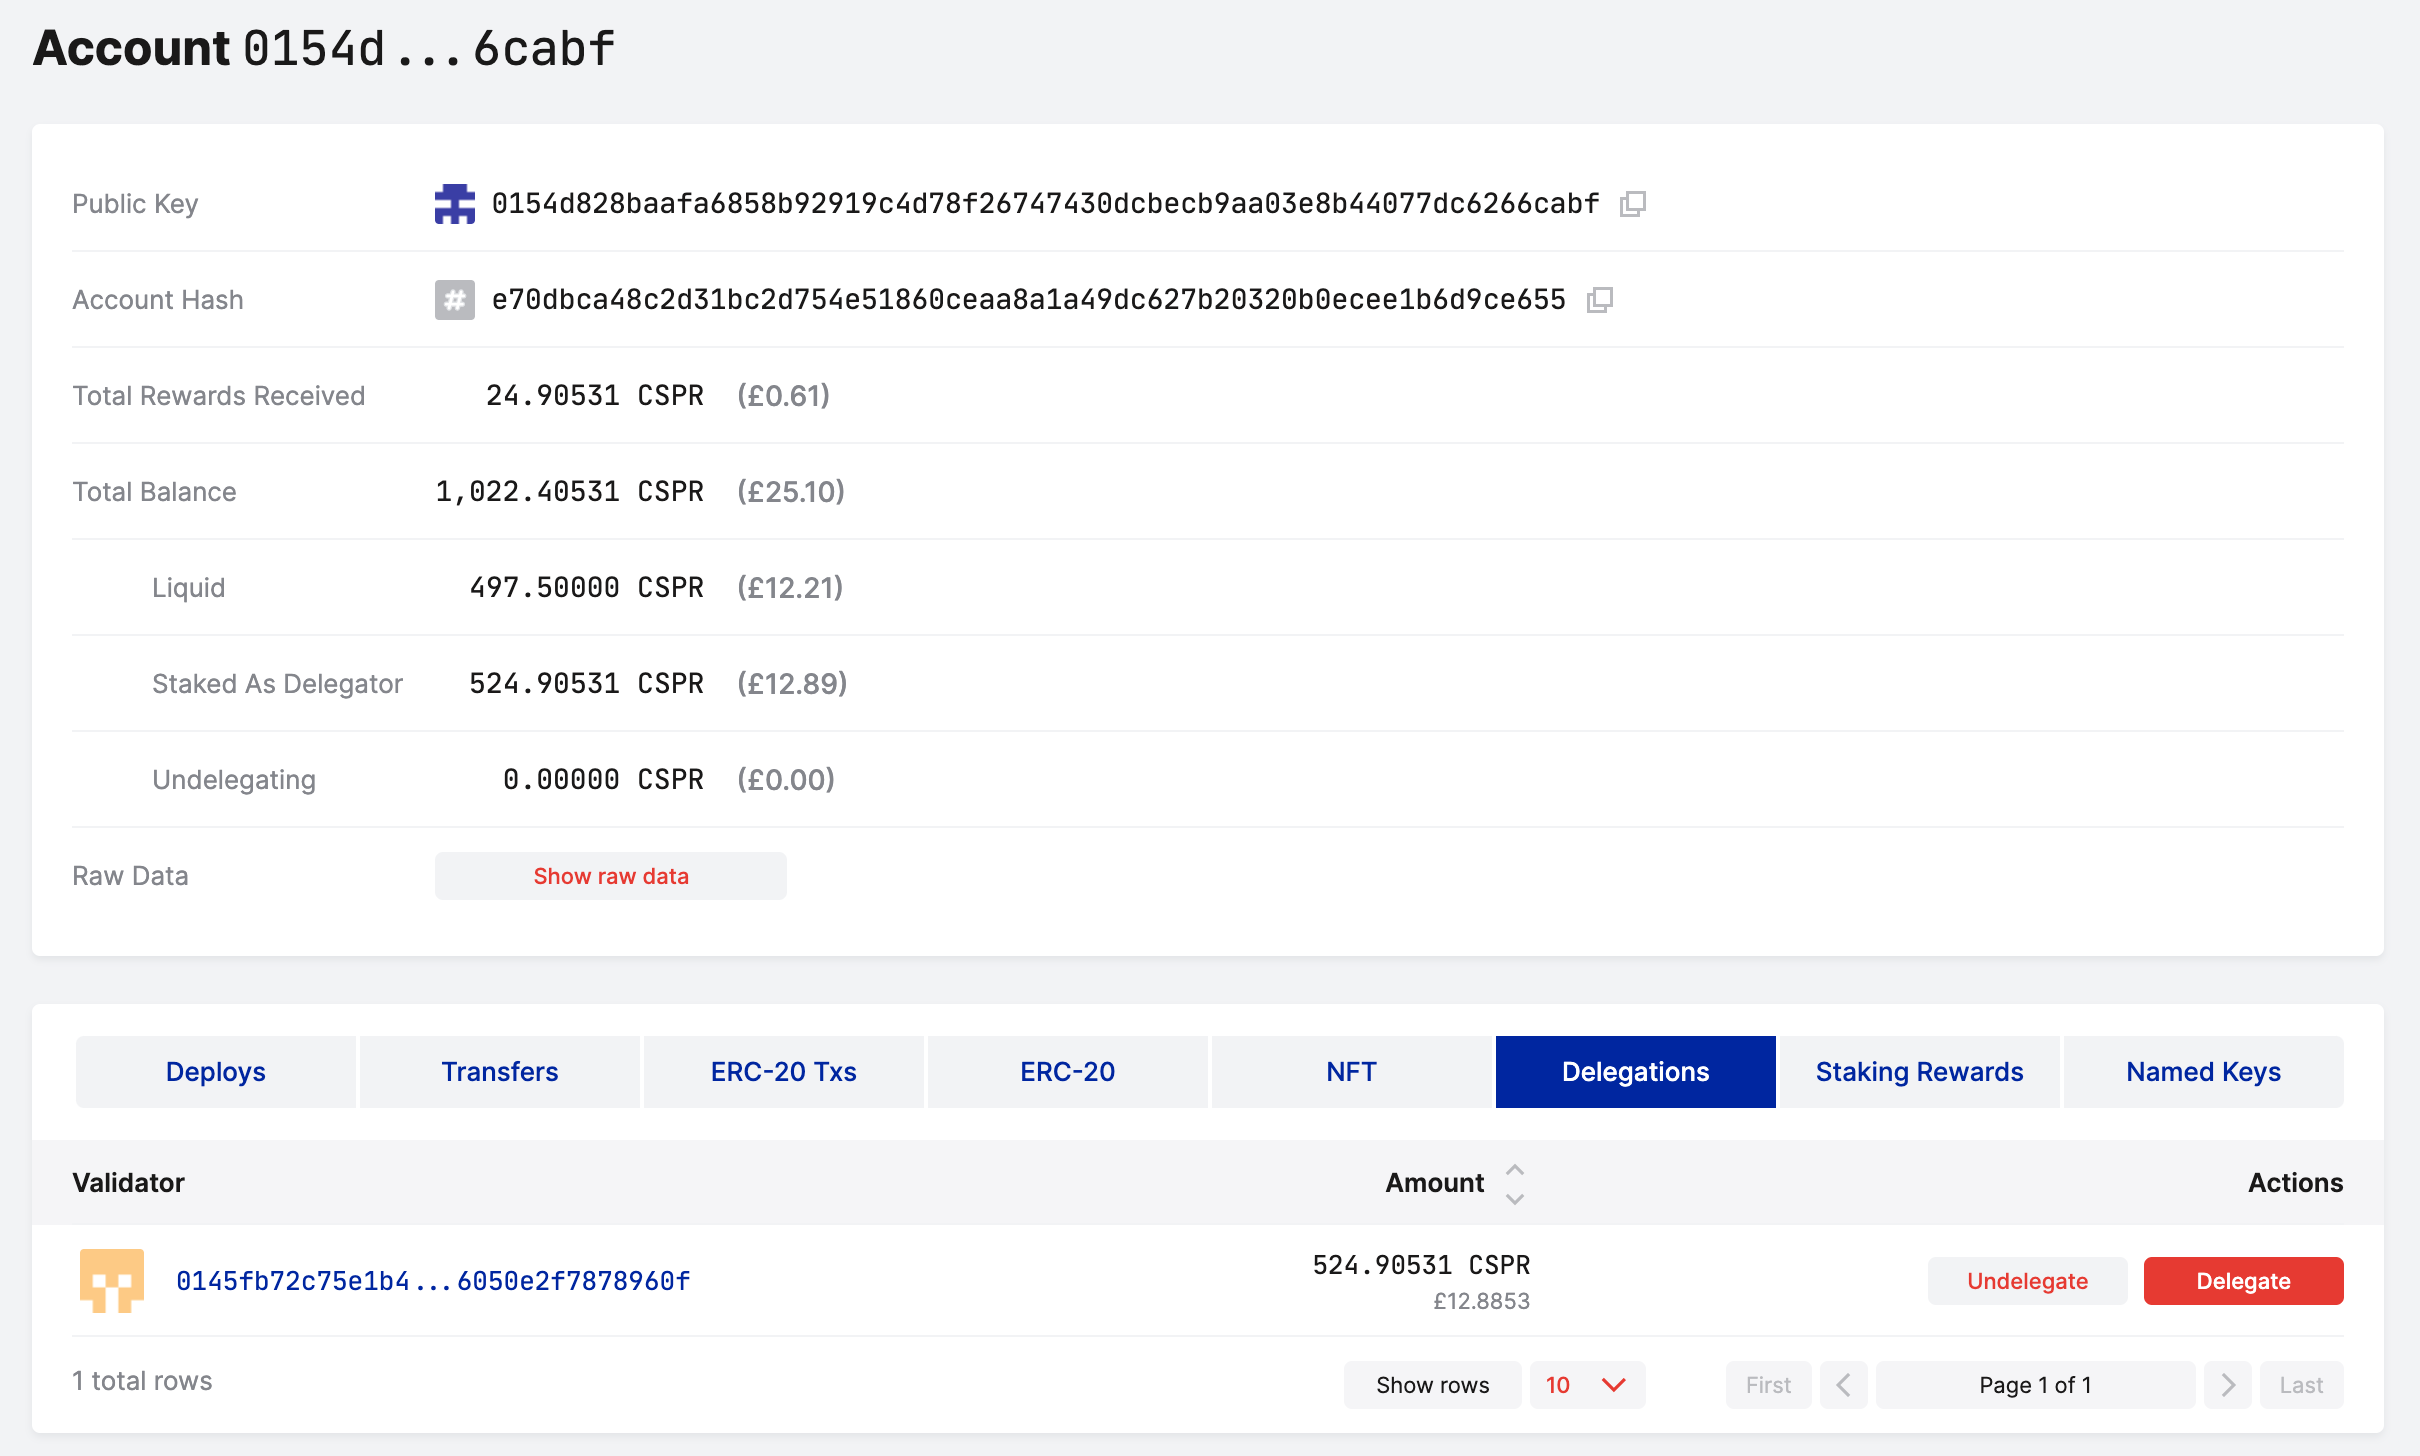Select the Named Keys tab

(2202, 1072)
